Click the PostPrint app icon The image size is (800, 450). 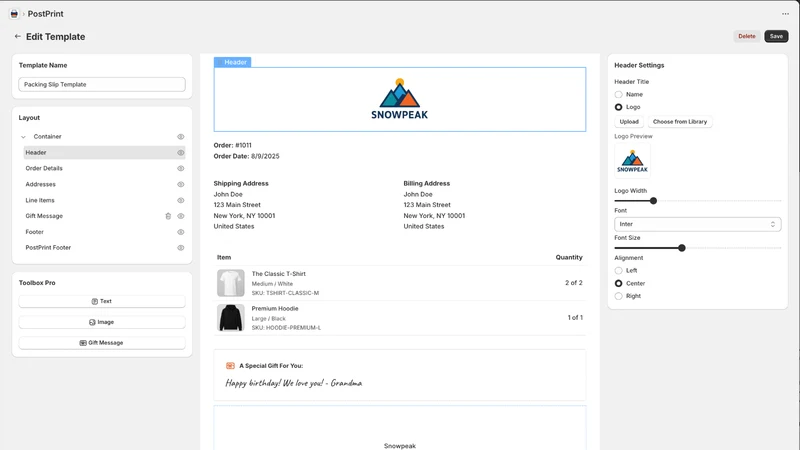point(14,14)
